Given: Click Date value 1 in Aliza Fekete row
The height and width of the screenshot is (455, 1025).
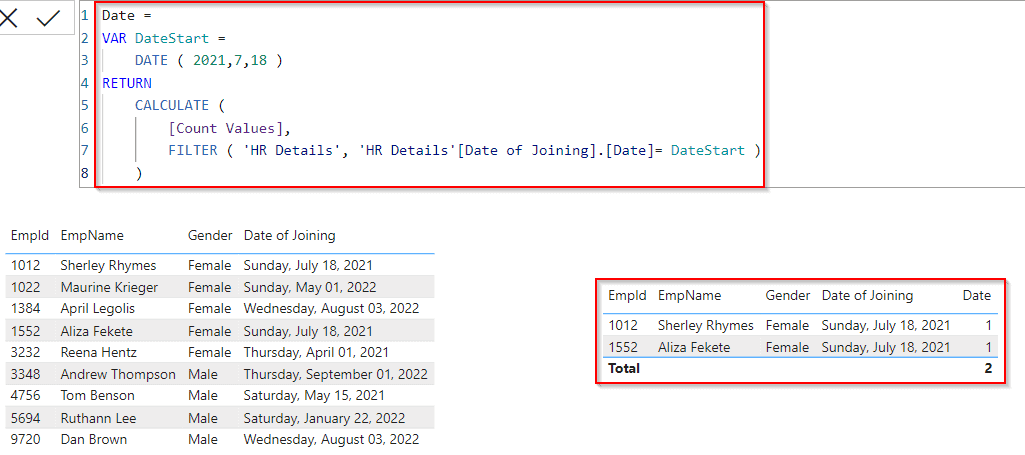Looking at the screenshot, I should pos(988,347).
